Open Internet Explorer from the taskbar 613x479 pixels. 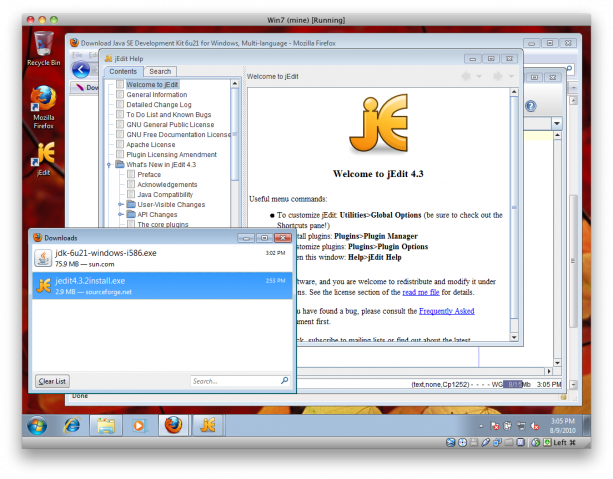pyautogui.click(x=72, y=425)
